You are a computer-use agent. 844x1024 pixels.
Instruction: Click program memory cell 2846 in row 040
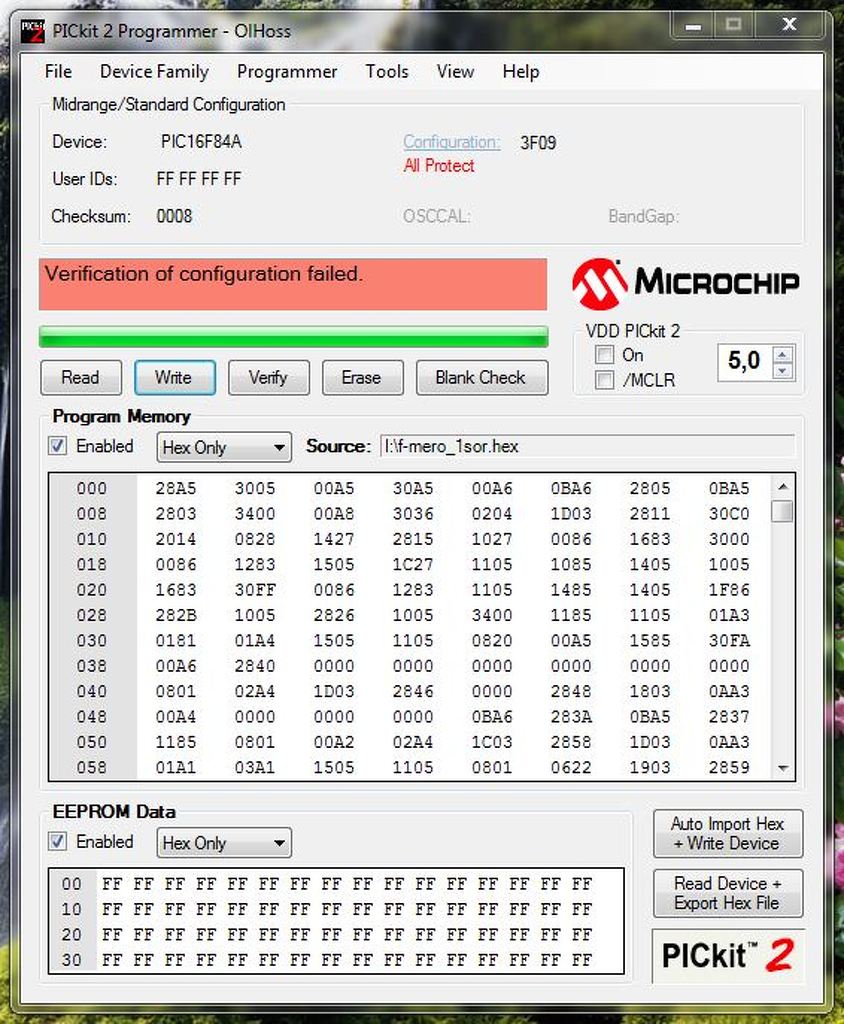413,692
